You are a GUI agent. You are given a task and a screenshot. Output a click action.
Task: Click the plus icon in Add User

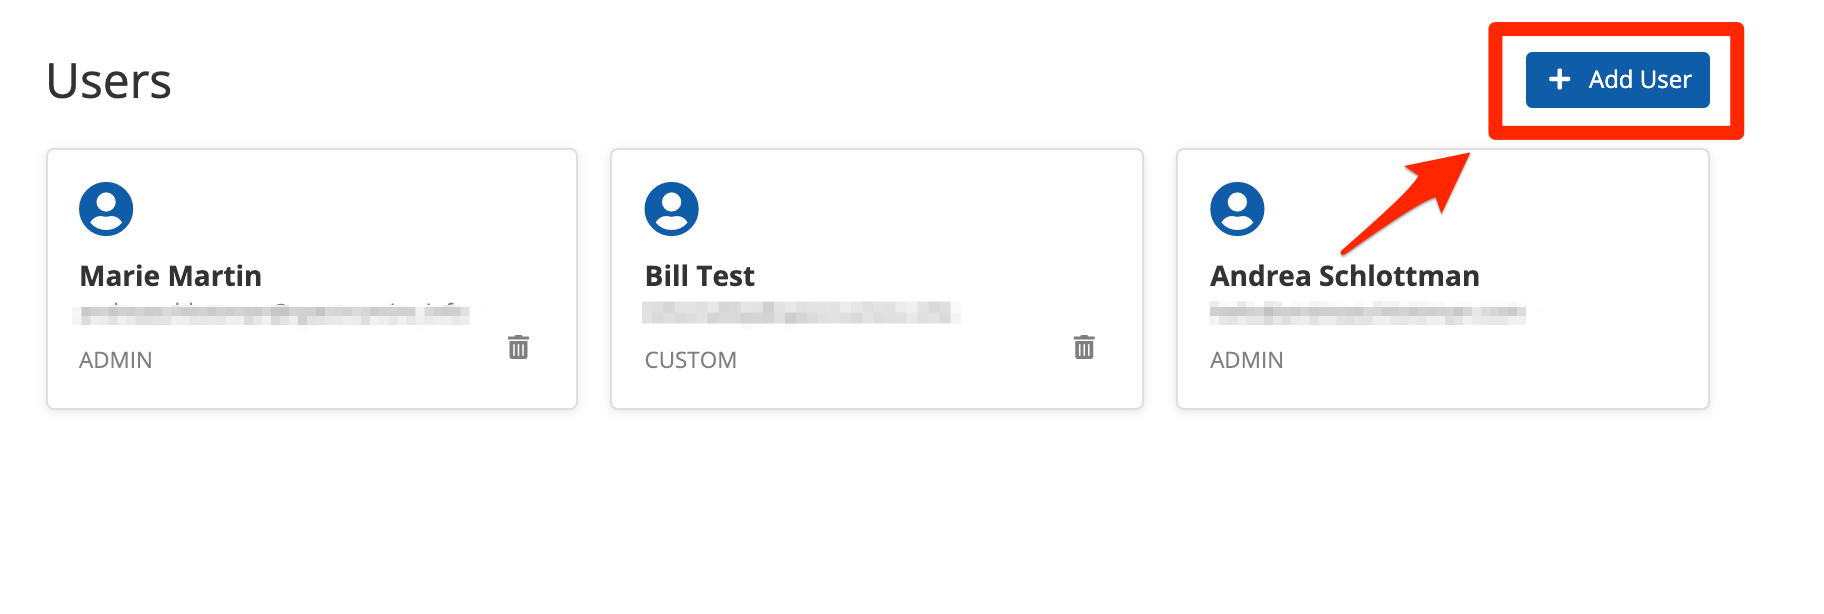click(1559, 80)
